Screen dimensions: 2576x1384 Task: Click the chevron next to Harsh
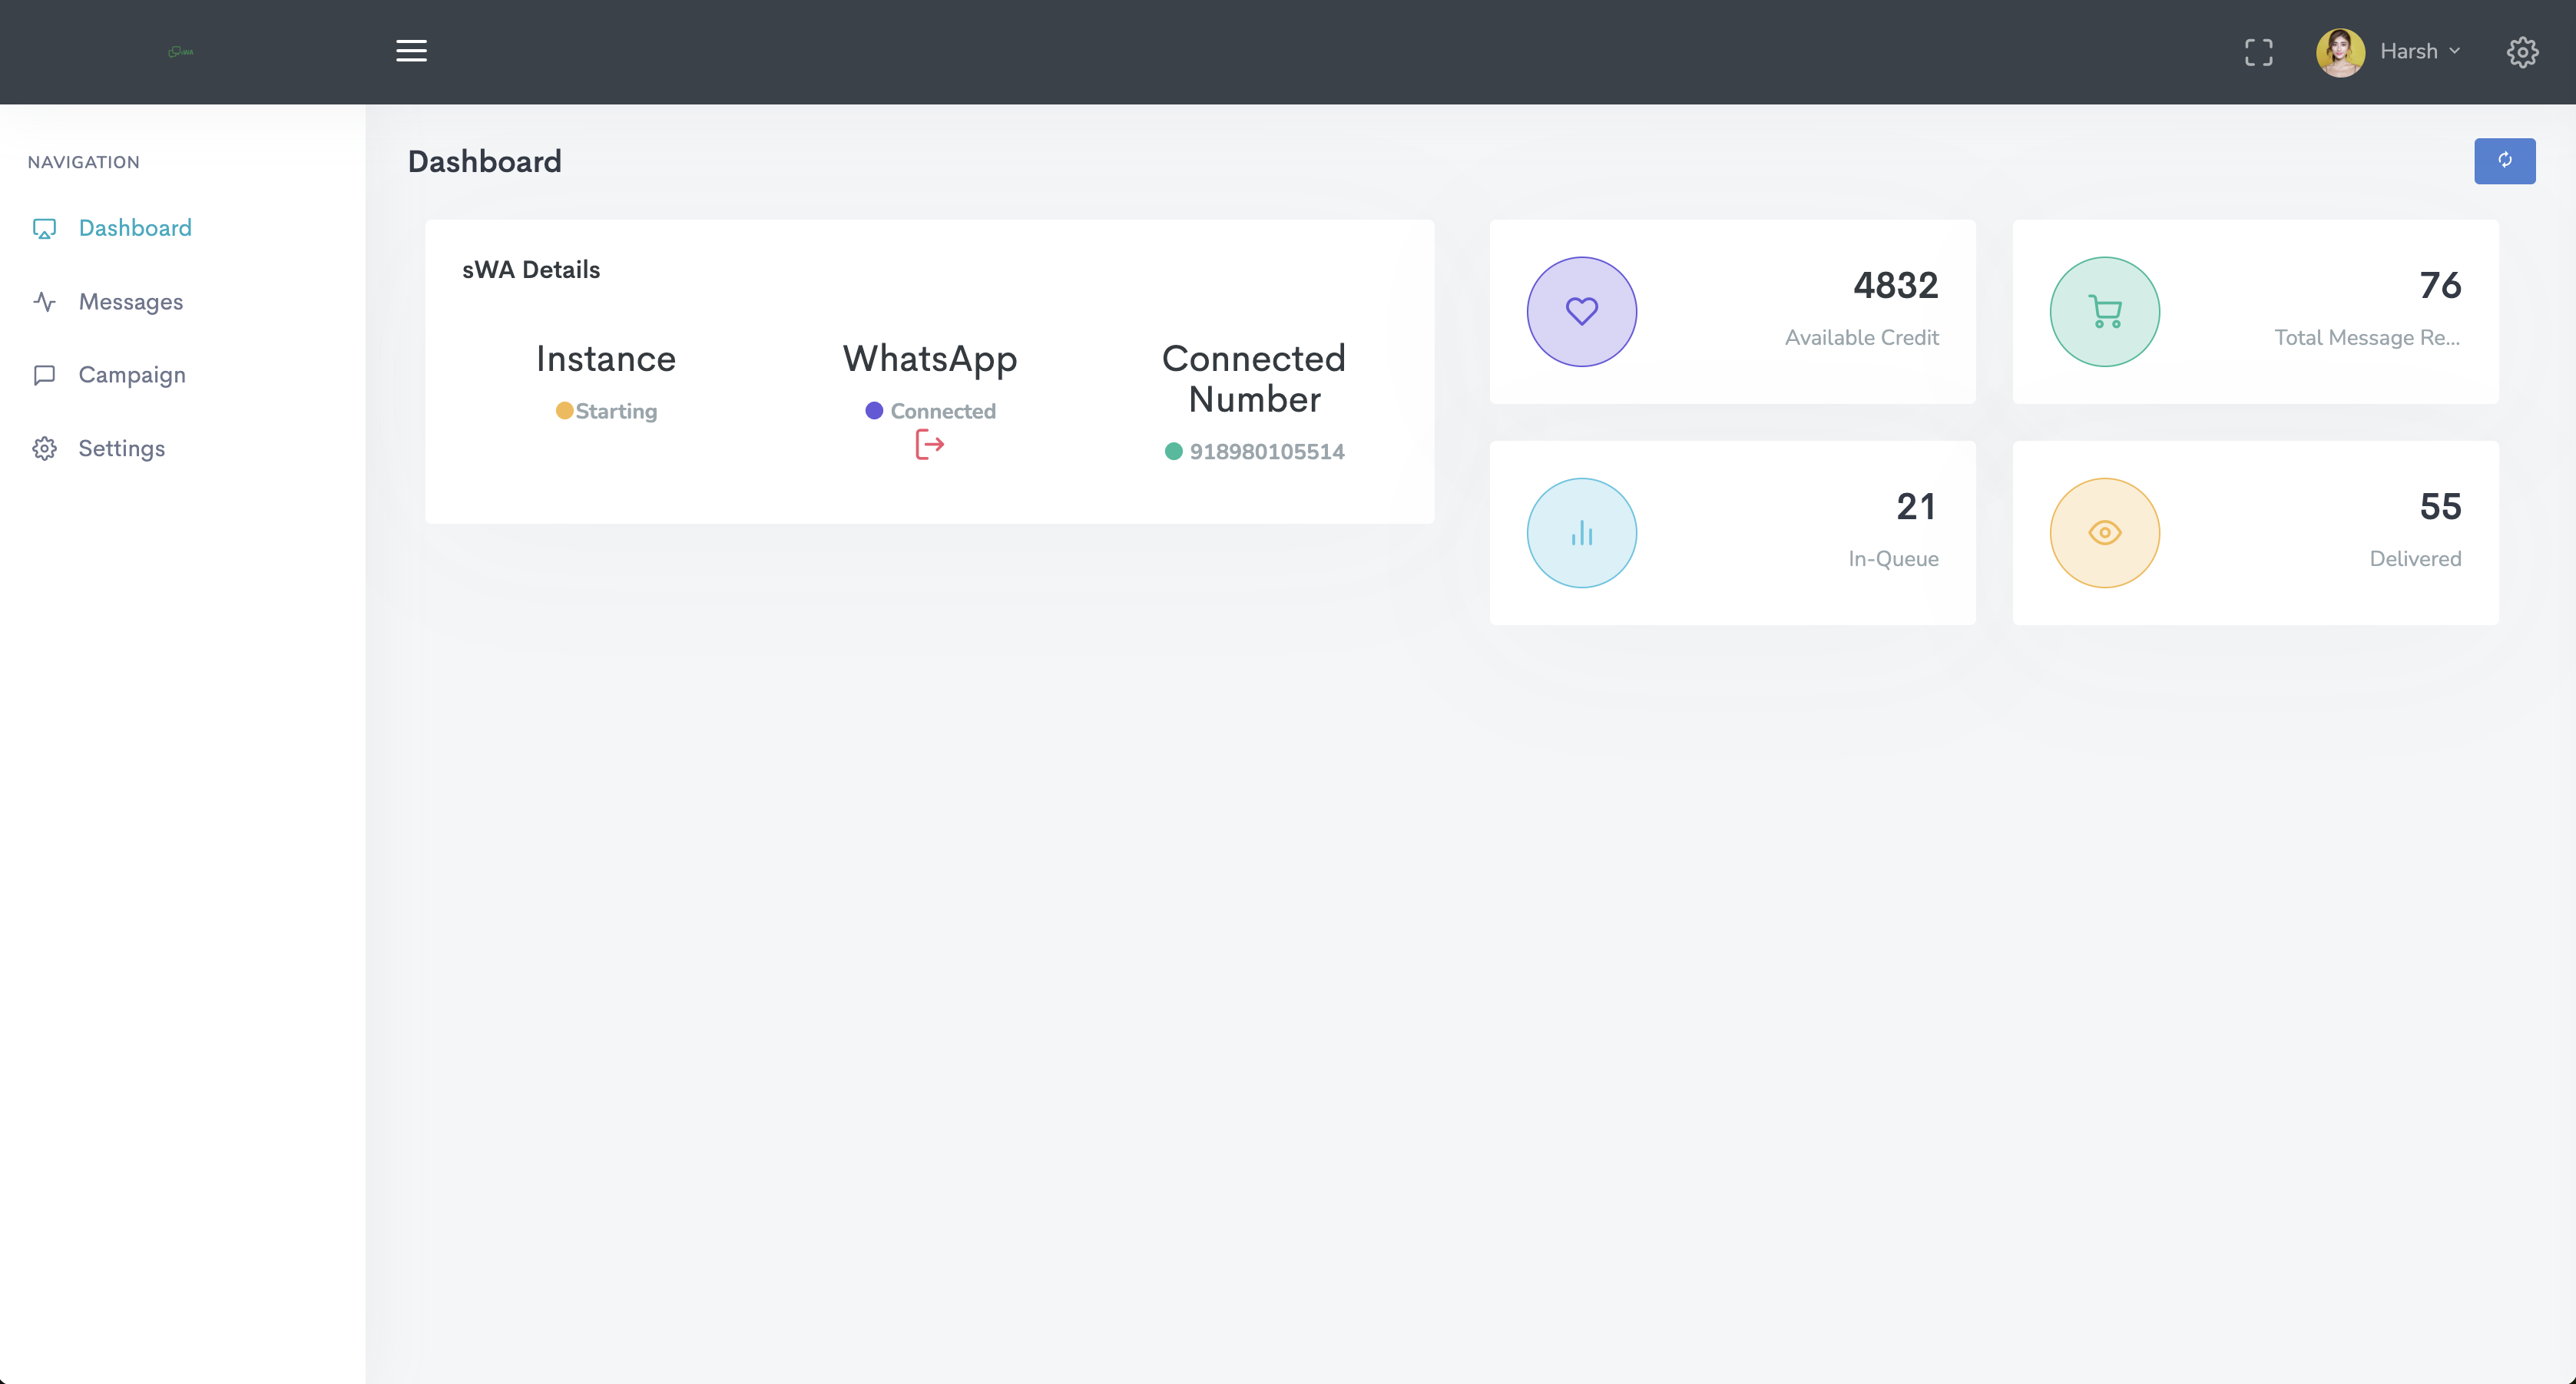click(x=2455, y=51)
